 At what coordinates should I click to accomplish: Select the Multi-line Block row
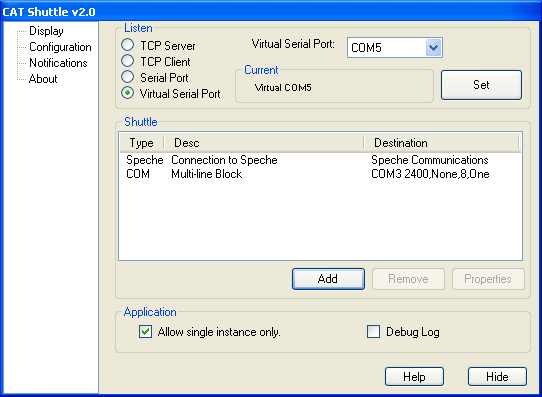320,174
